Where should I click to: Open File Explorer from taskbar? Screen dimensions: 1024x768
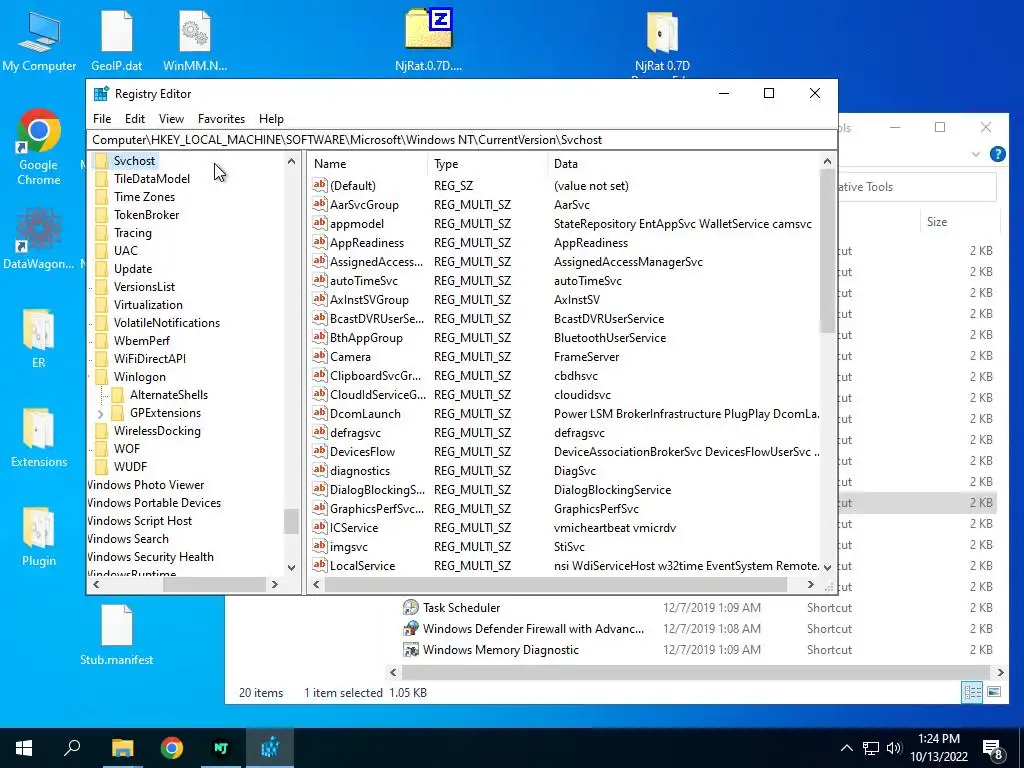(122, 748)
